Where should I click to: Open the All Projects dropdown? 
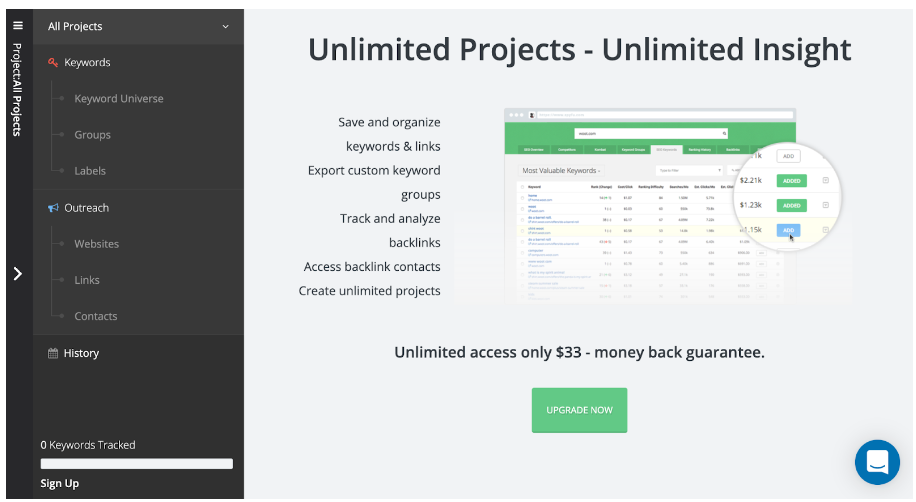[x=138, y=26]
